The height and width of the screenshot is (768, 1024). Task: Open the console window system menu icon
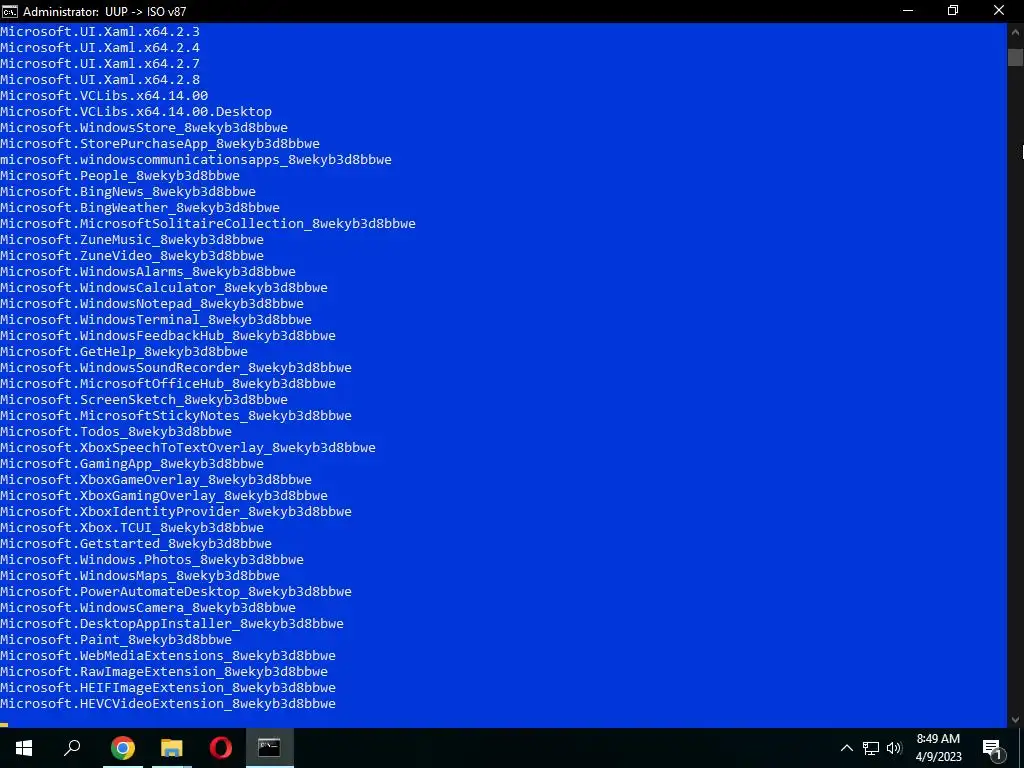[x=10, y=11]
